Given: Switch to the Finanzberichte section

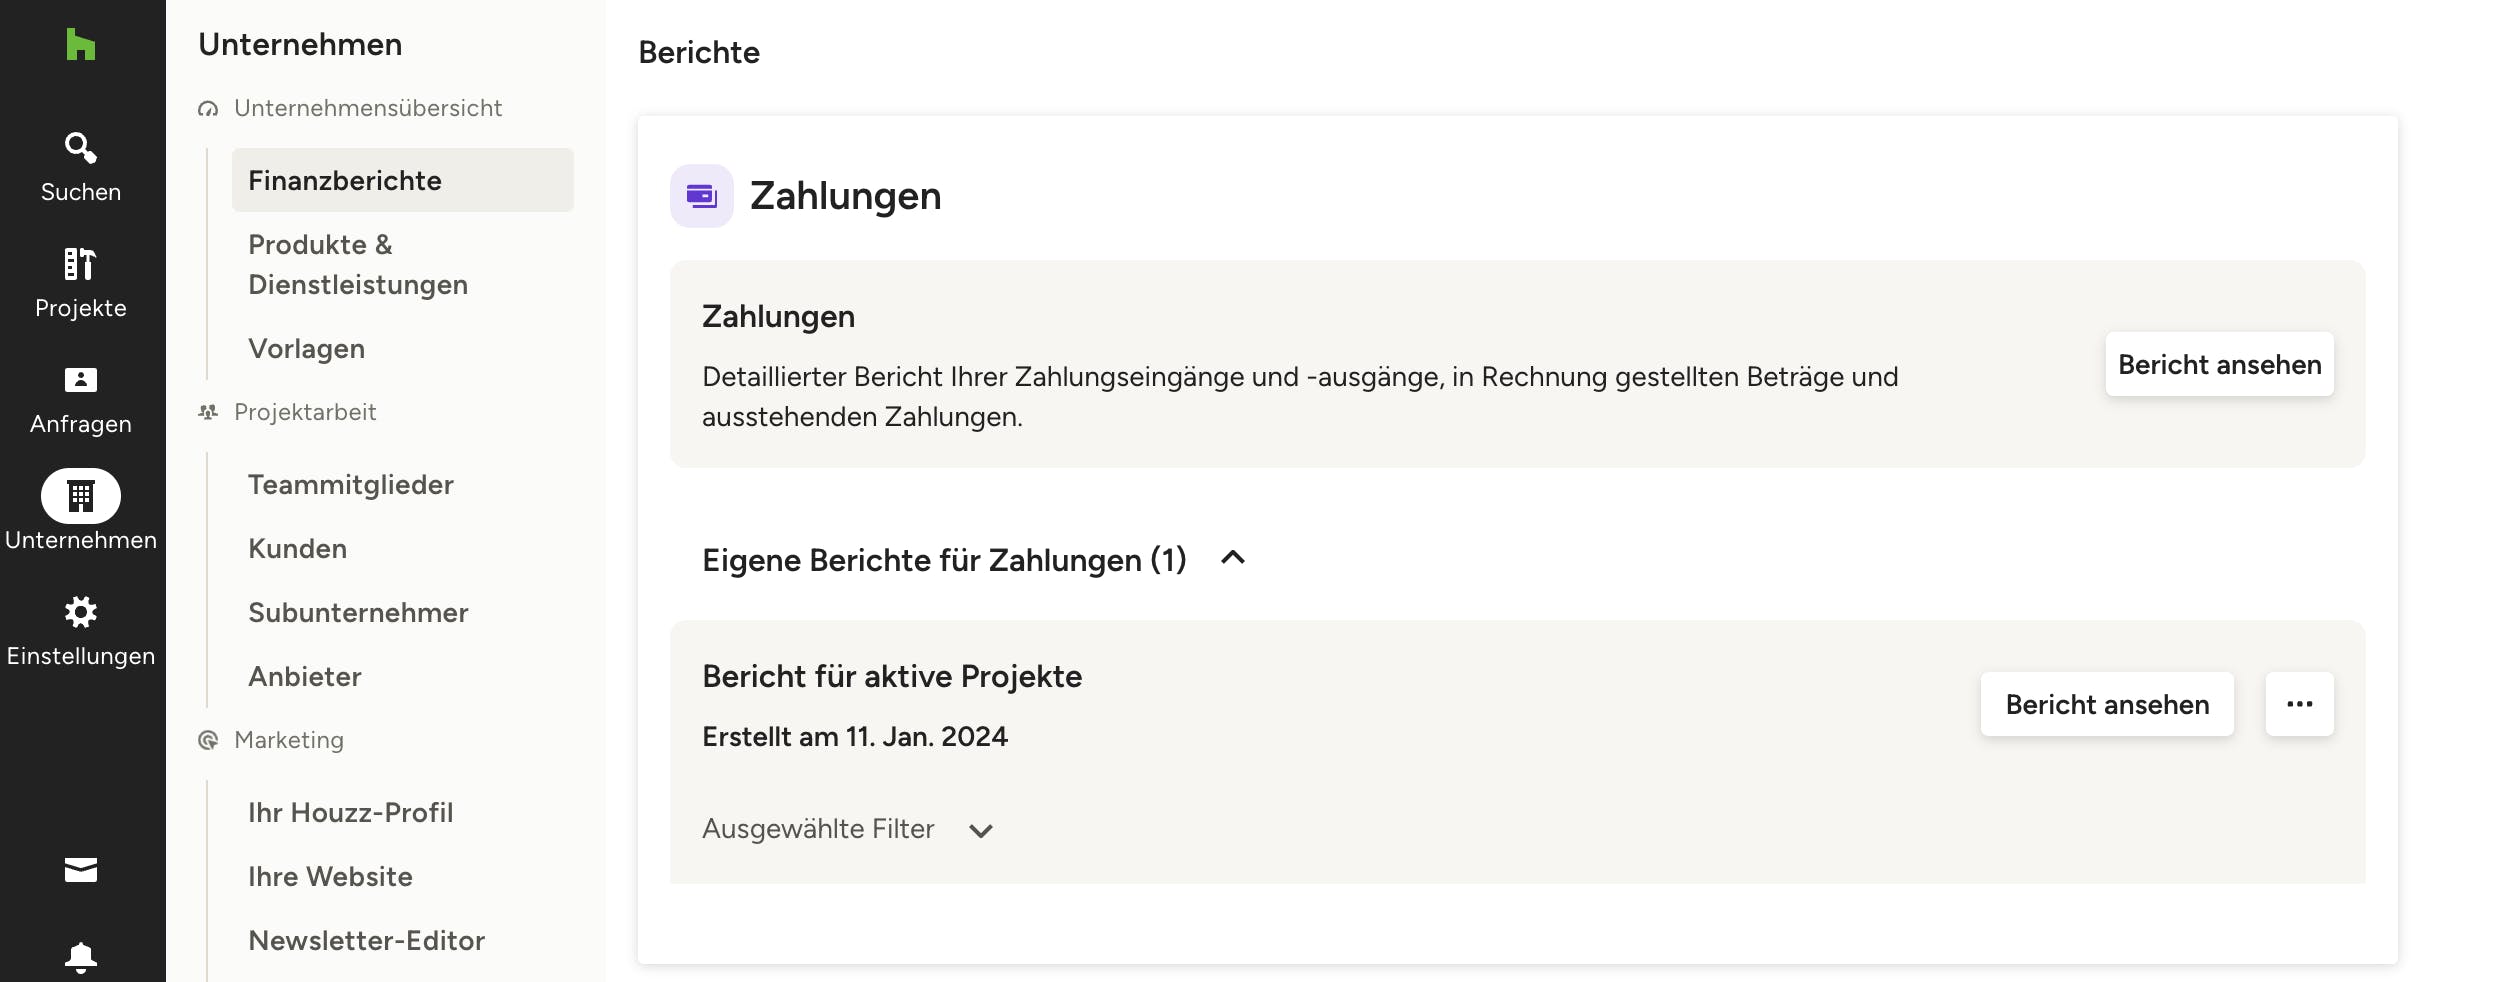Looking at the screenshot, I should click(x=344, y=180).
